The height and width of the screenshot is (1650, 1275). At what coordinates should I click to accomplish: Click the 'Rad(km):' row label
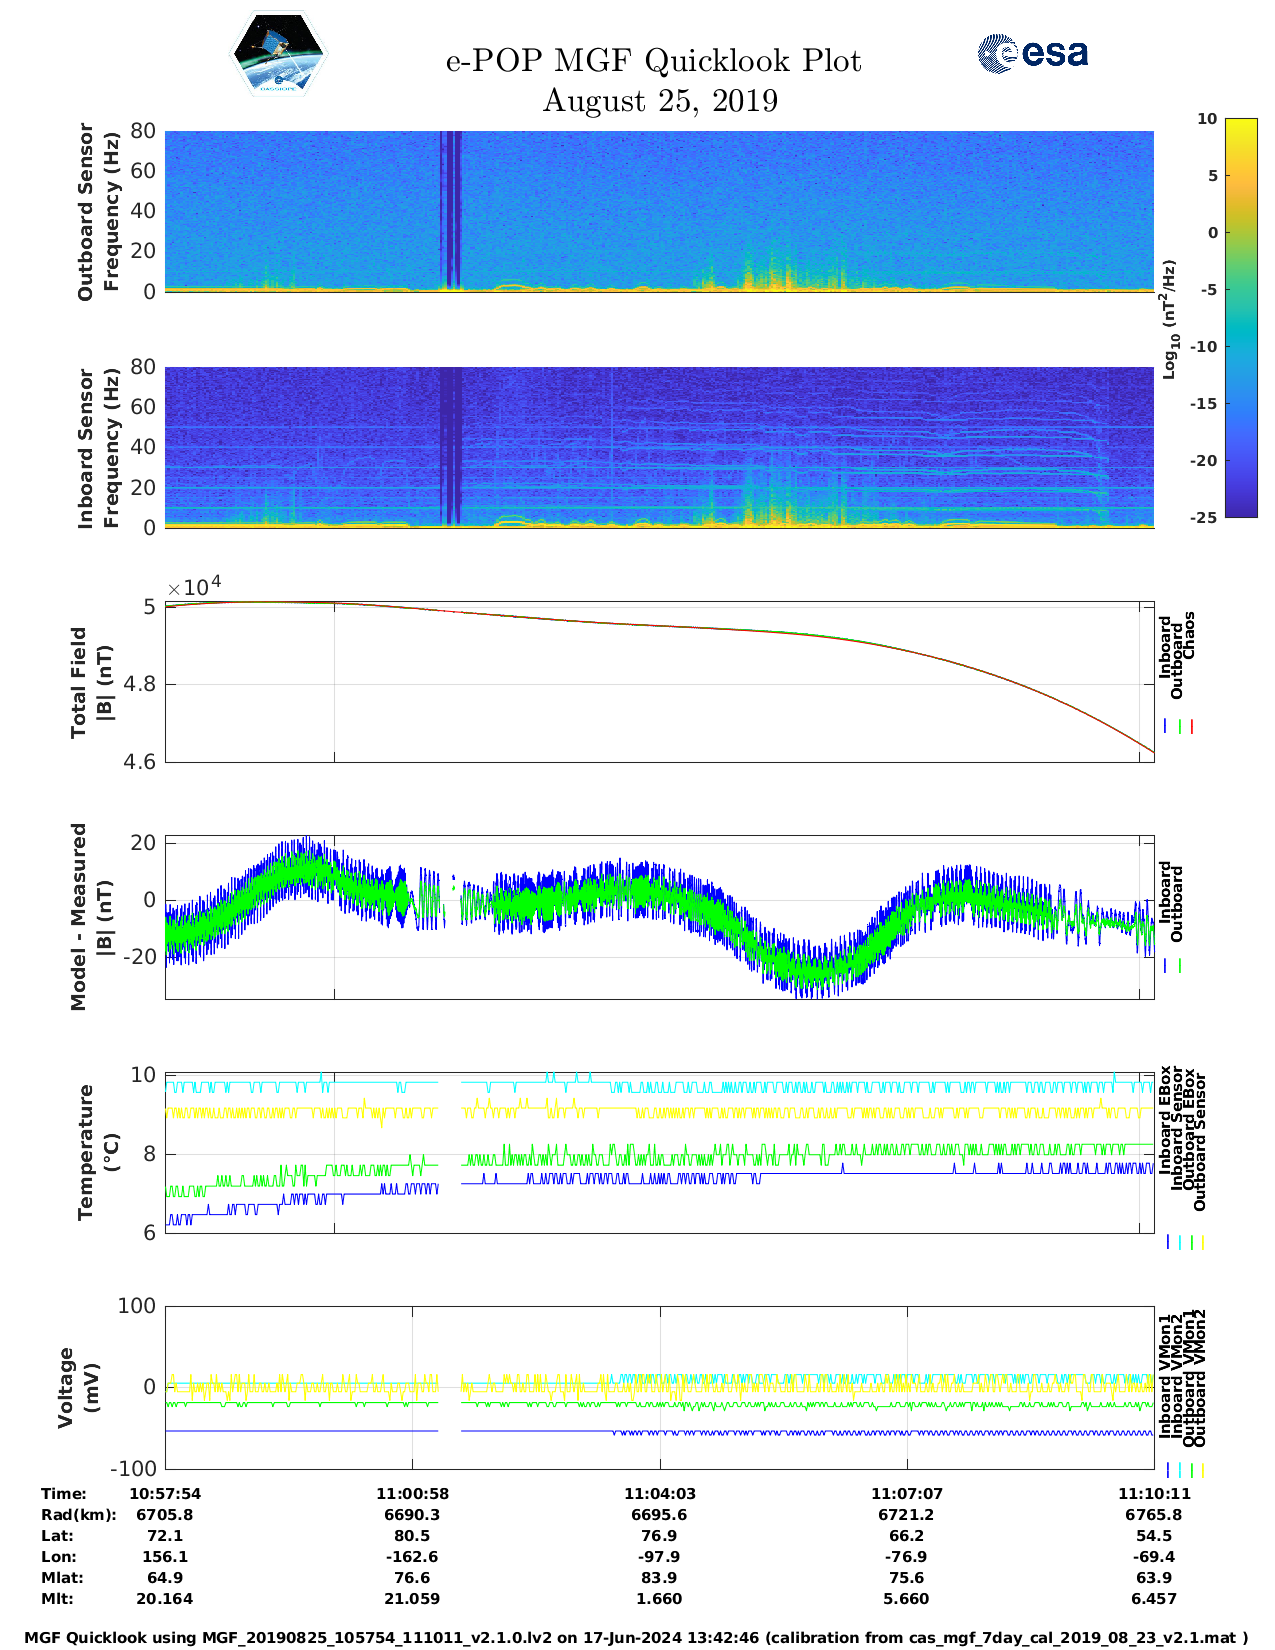(x=78, y=1514)
